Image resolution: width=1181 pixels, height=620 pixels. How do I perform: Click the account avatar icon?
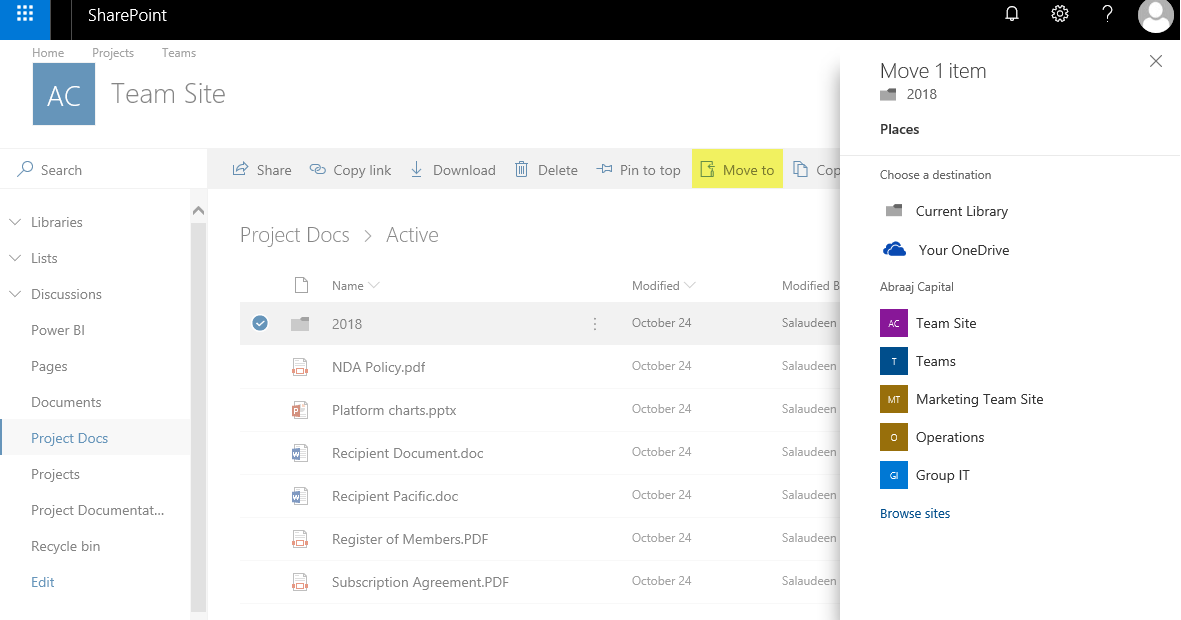[1155, 15]
